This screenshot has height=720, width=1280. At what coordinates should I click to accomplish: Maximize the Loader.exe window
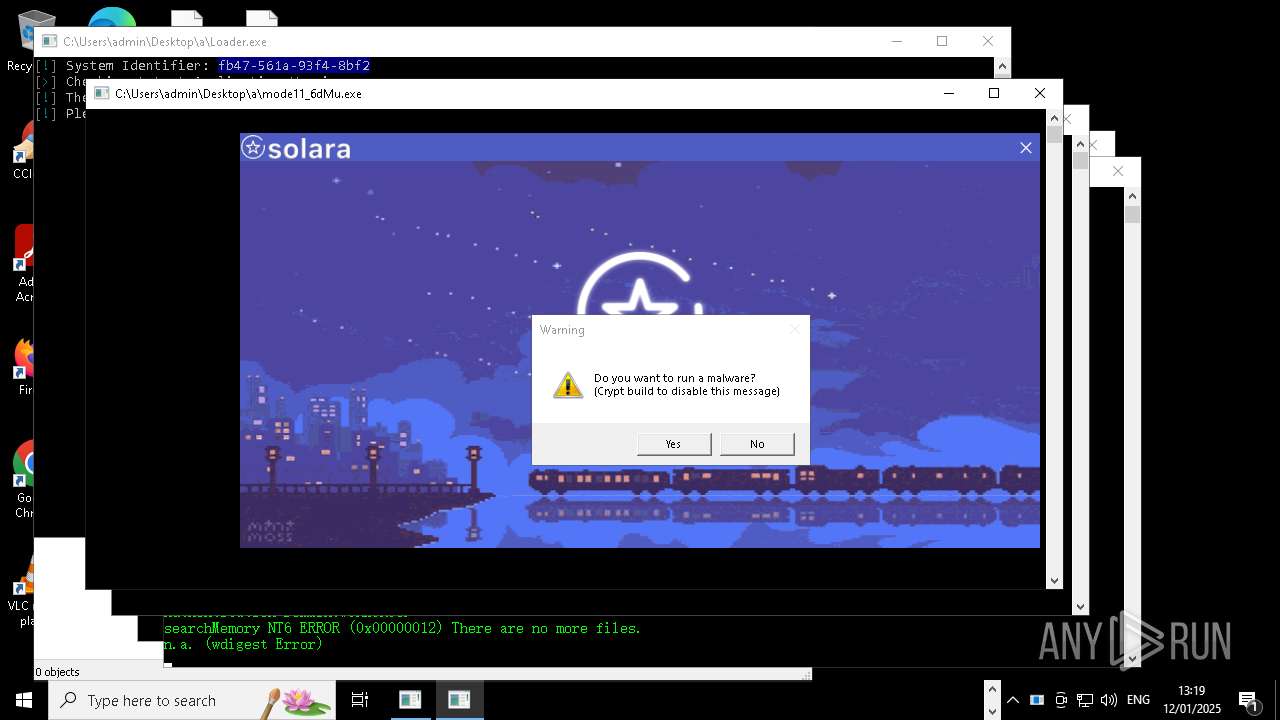[942, 41]
